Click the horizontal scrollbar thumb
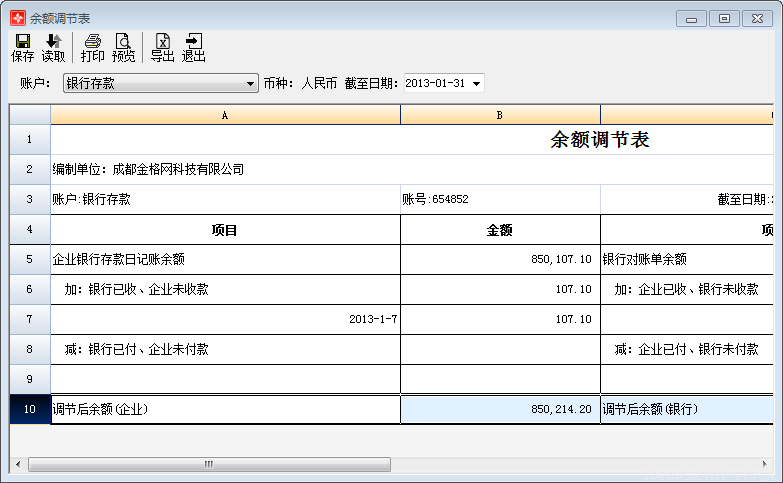The height and width of the screenshot is (483, 783). pyautogui.click(x=208, y=464)
